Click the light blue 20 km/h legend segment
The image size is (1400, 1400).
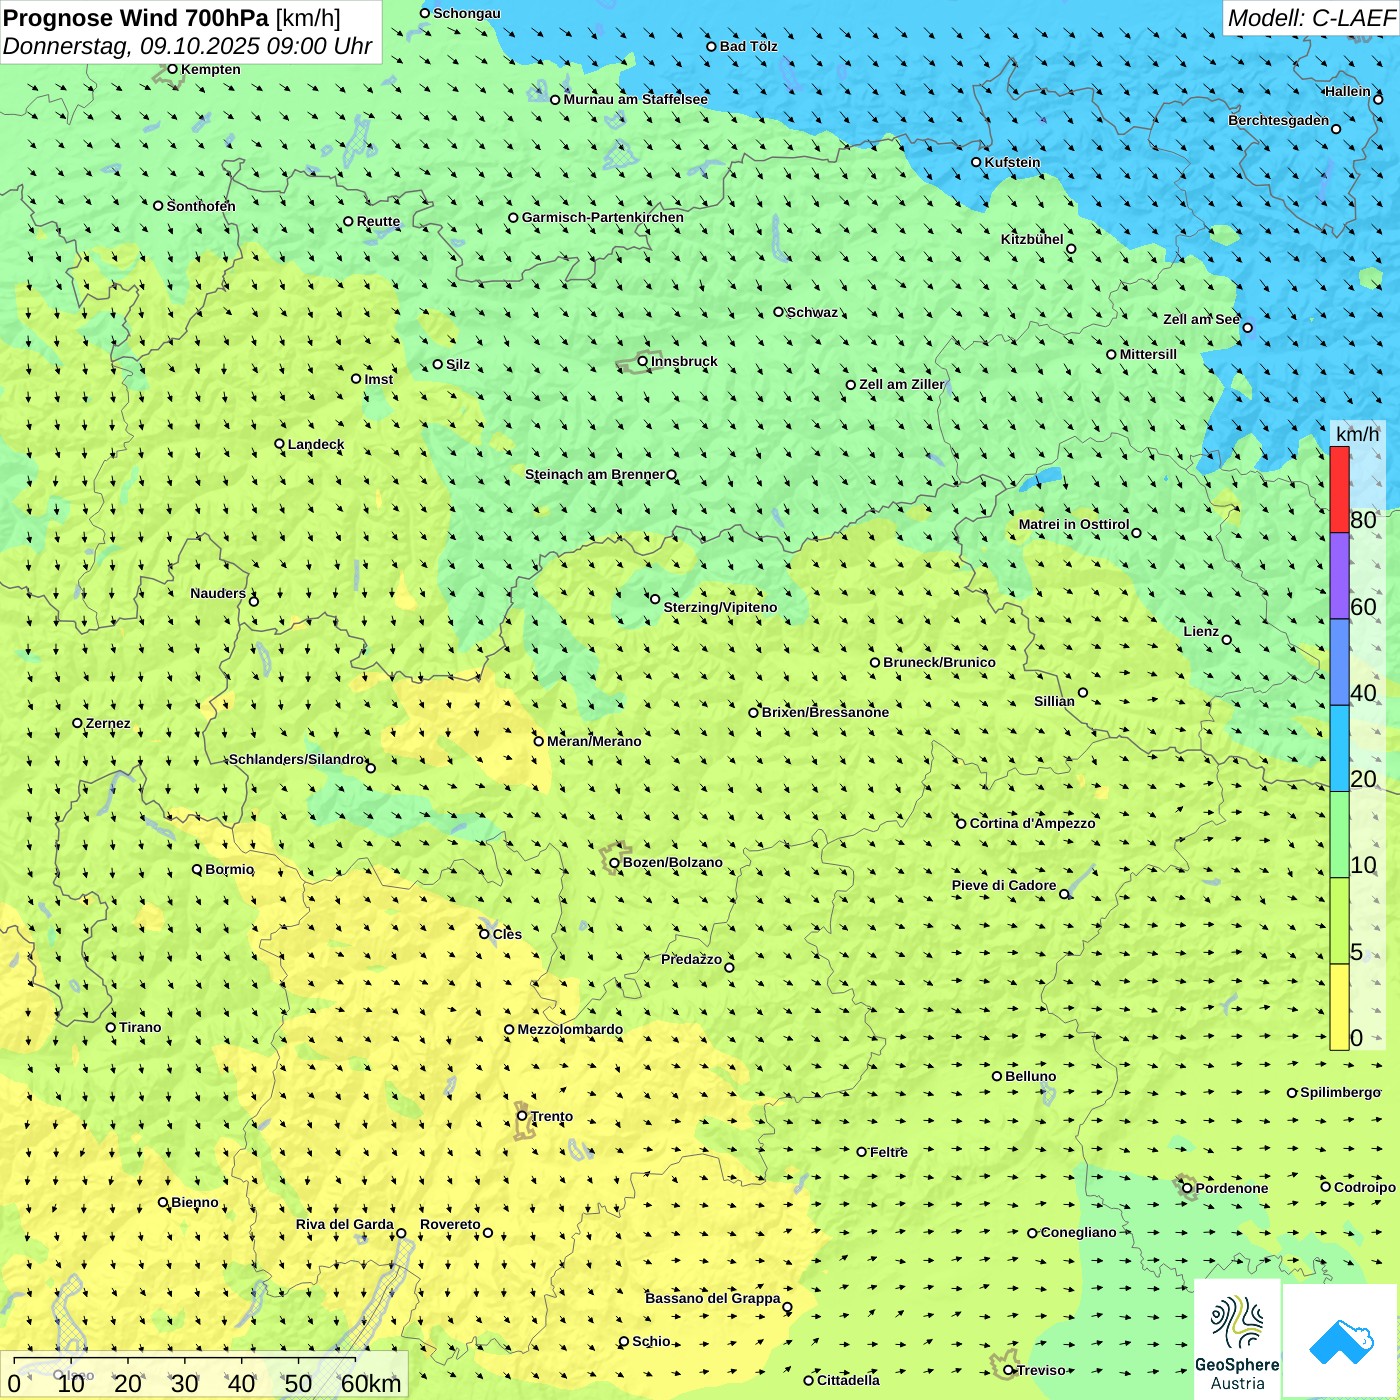pos(1339,748)
